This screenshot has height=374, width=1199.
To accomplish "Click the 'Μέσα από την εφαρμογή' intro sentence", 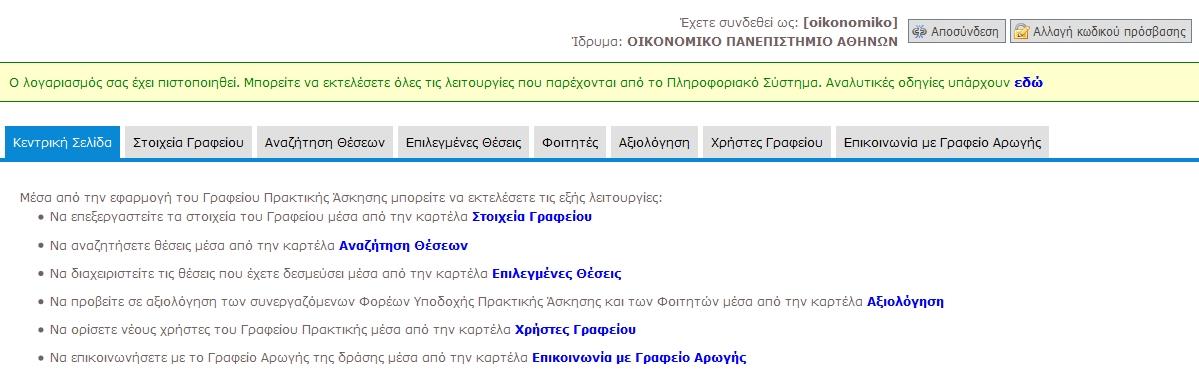I will tap(341, 197).
